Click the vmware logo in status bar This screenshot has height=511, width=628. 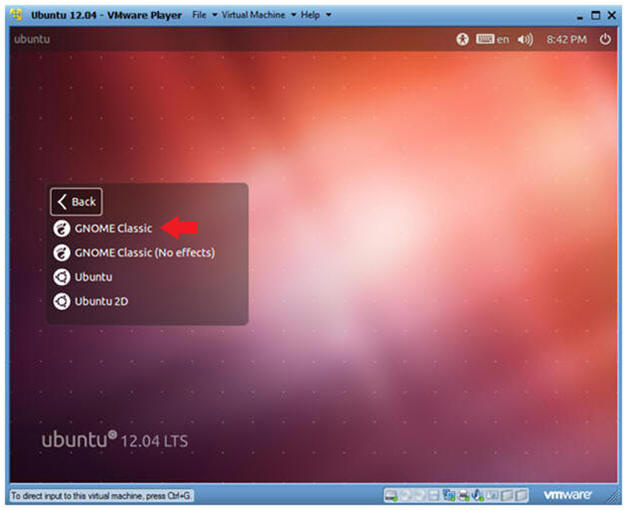(568, 495)
